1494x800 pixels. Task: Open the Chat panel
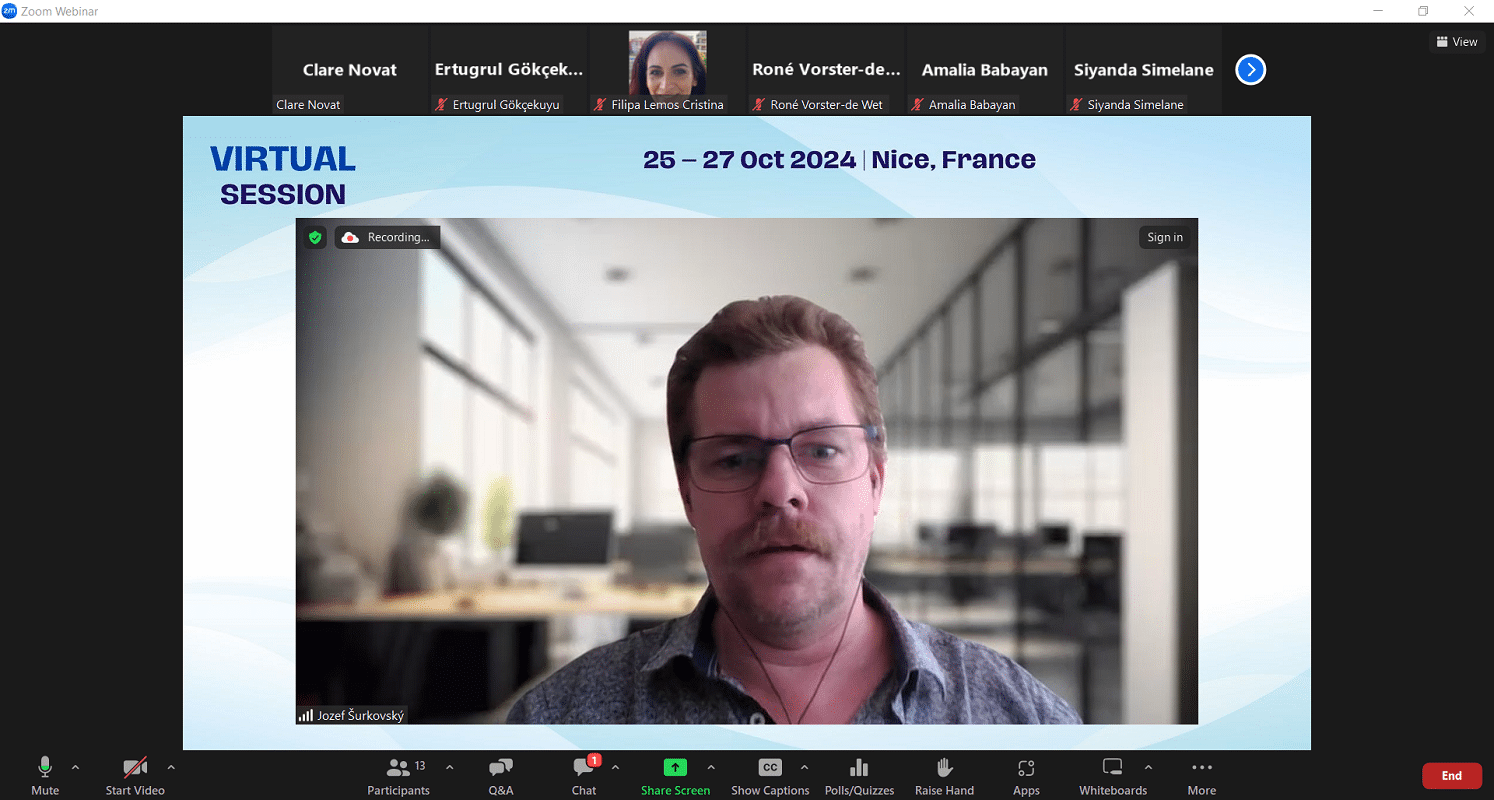point(584,776)
